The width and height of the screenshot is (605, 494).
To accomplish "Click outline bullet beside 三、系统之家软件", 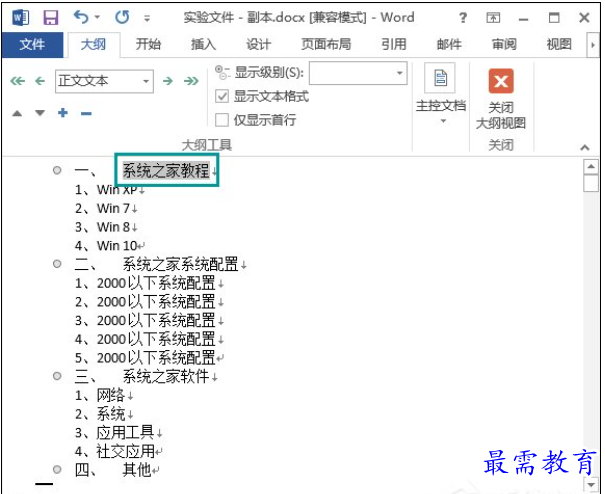I will pyautogui.click(x=57, y=376).
